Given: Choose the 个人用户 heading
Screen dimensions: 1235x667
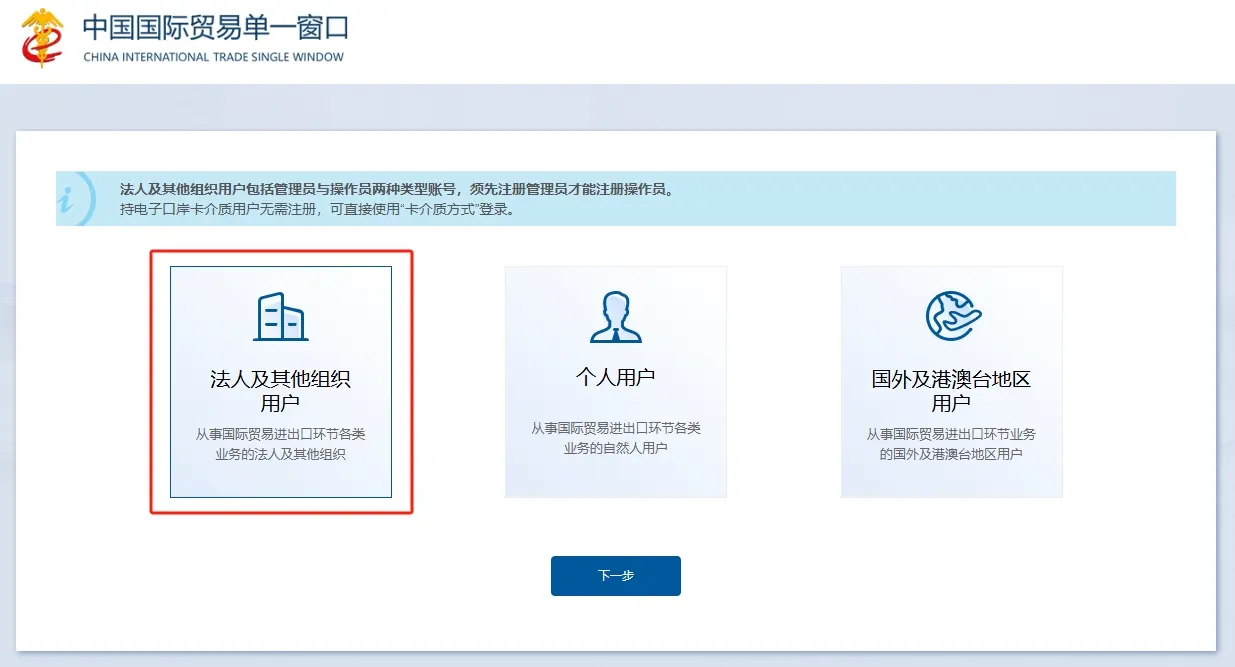Looking at the screenshot, I should [x=615, y=377].
